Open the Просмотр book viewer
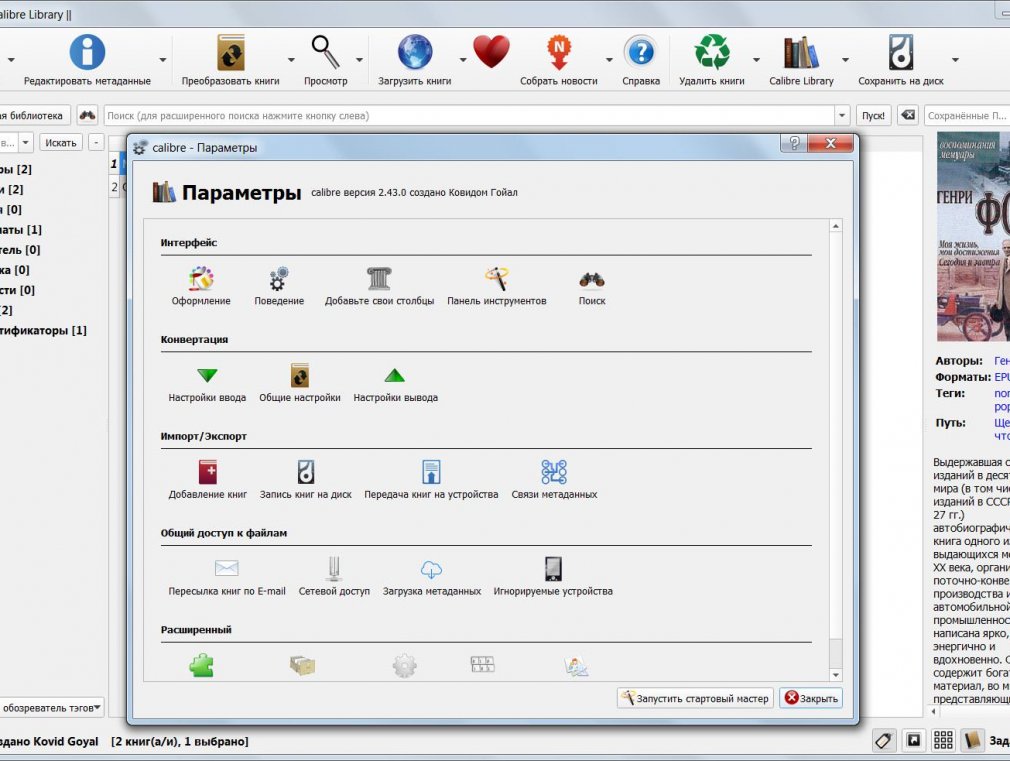Viewport: 1010px width, 761px height. (x=325, y=60)
